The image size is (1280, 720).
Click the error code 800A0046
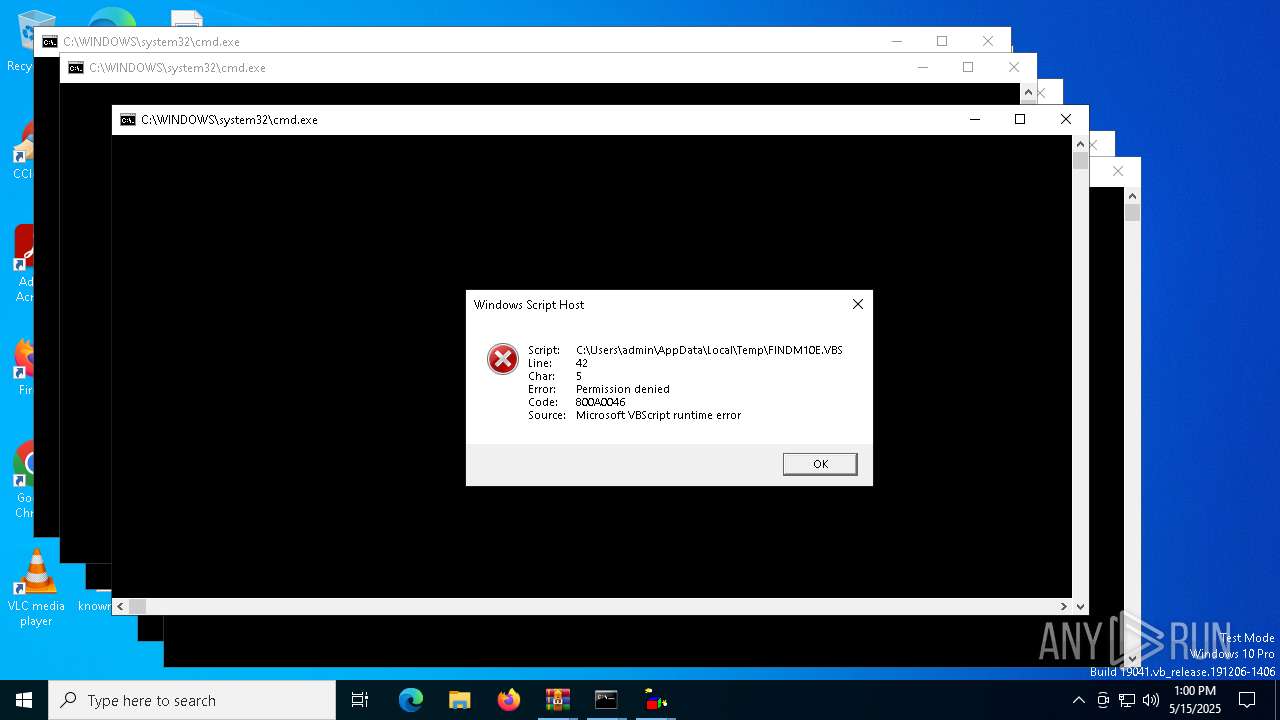(600, 402)
